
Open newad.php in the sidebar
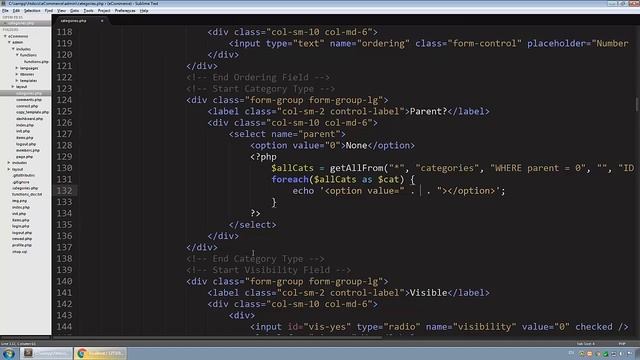[22, 239]
